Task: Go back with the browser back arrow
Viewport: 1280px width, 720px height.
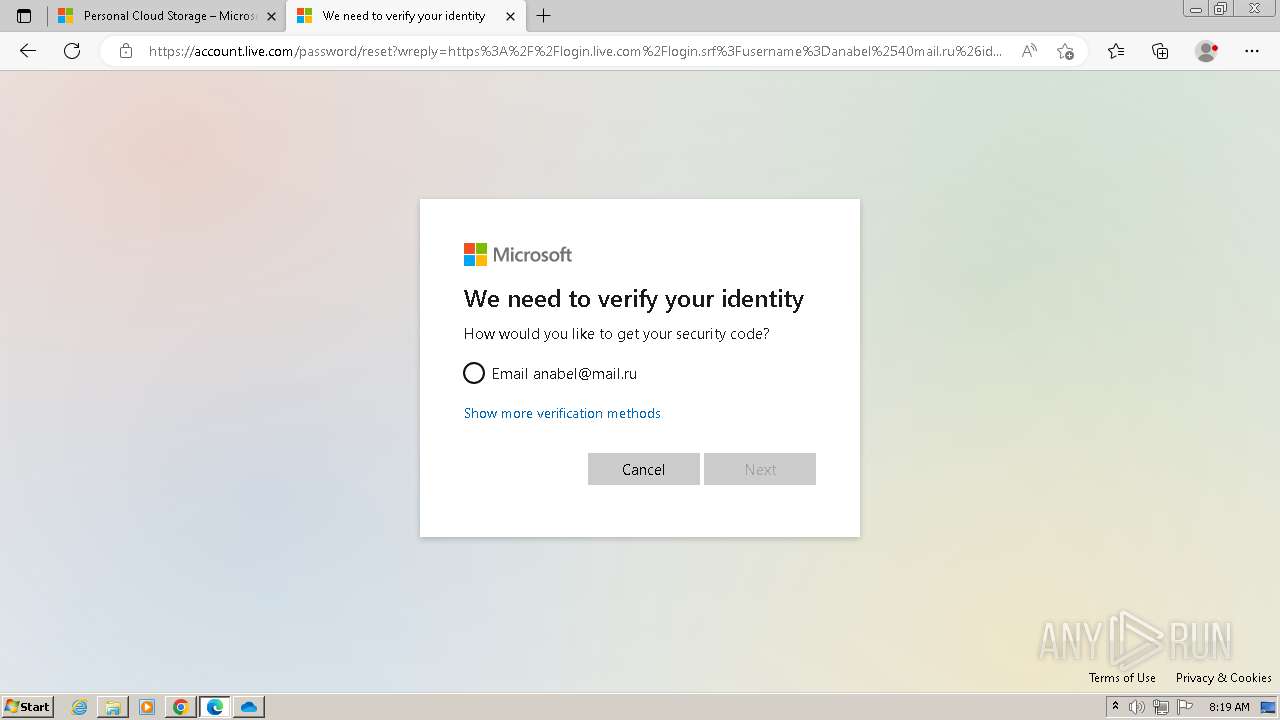Action: click(x=28, y=51)
